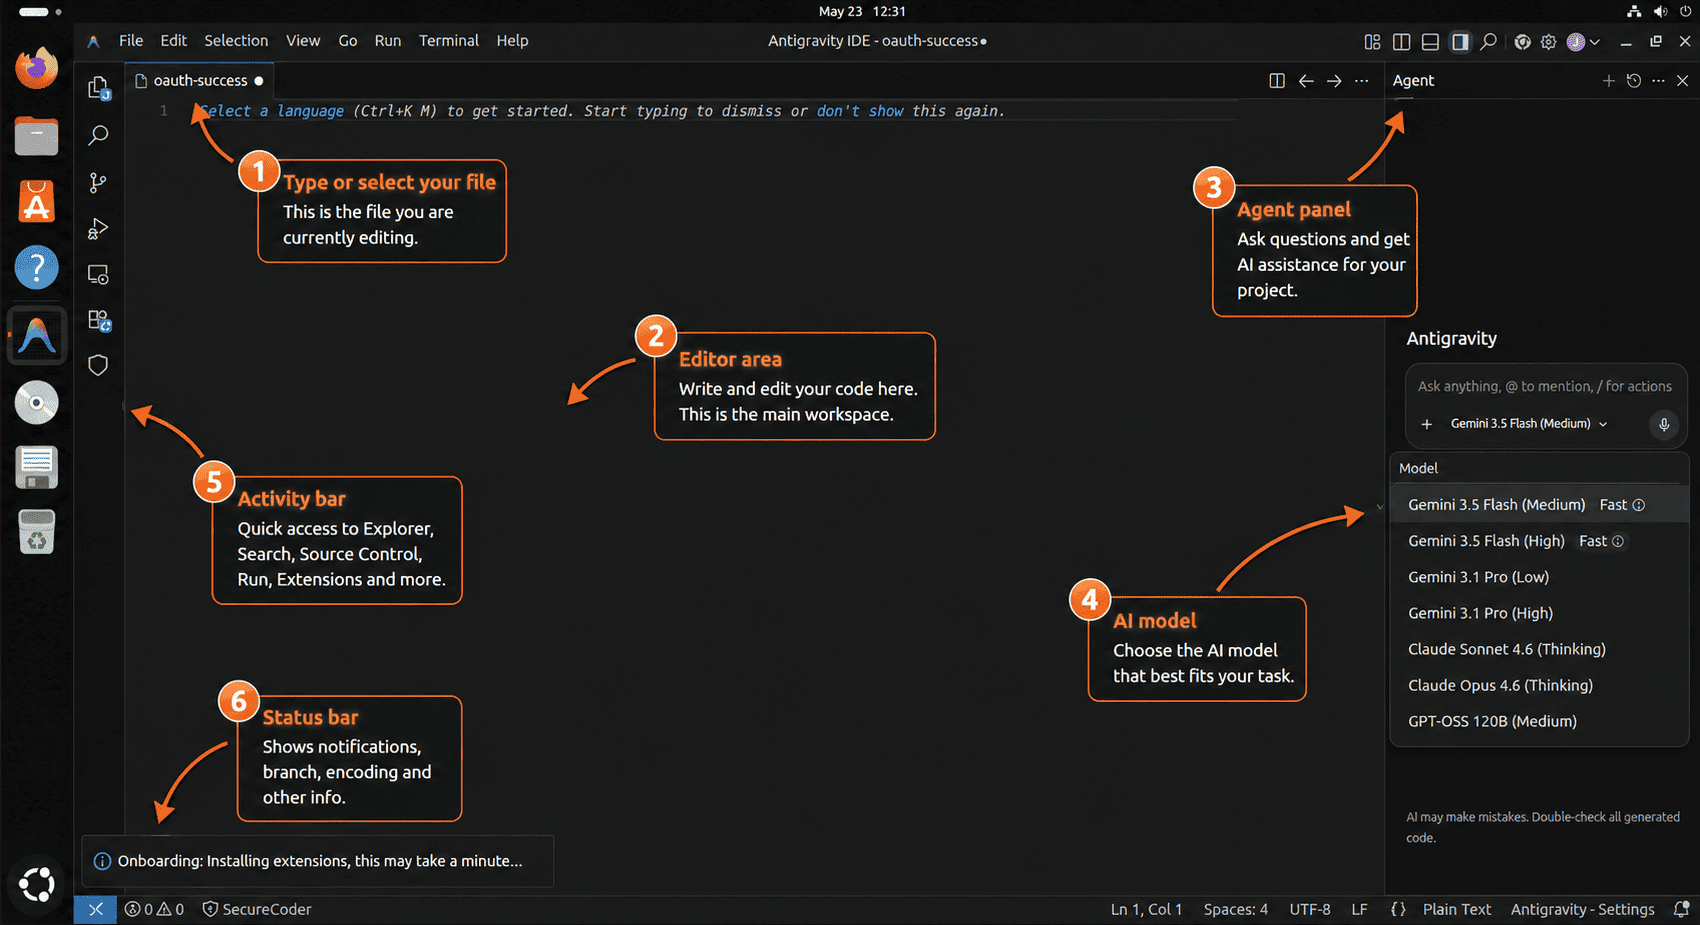Open the browser icon in title bar
This screenshot has height=925, width=1700.
point(1522,41)
